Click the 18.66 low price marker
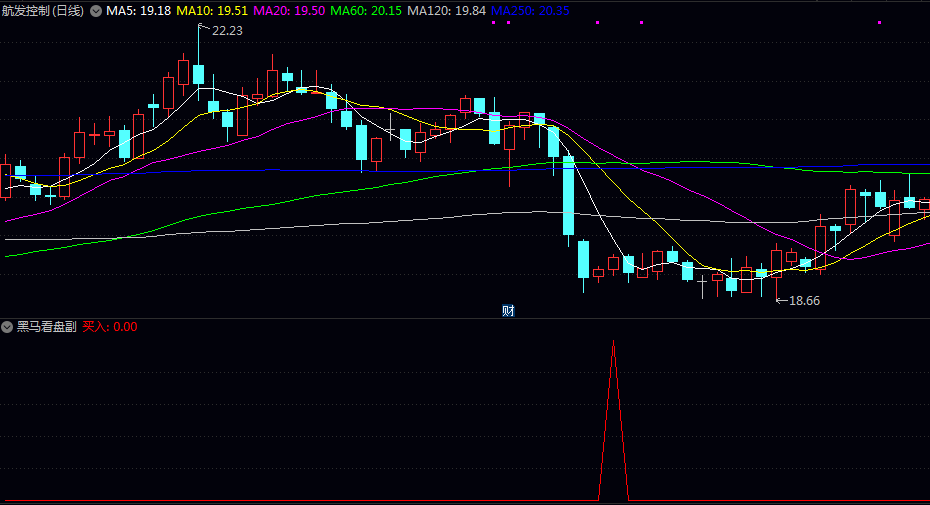Image resolution: width=930 pixels, height=505 pixels. pos(804,300)
